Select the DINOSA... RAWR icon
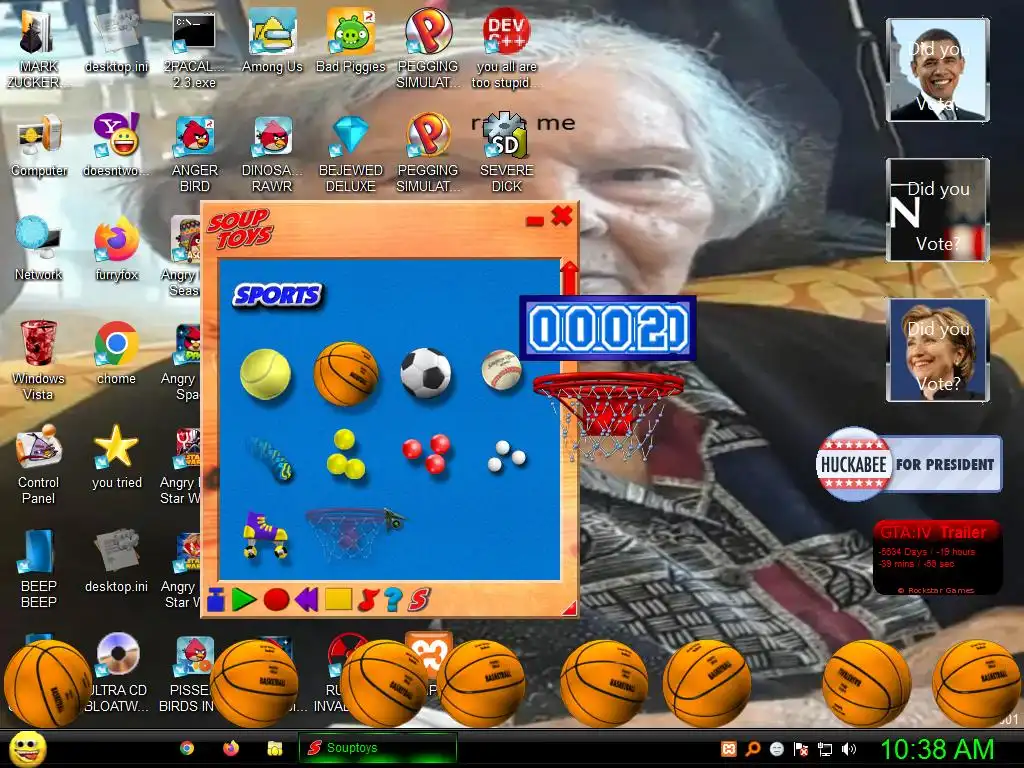The width and height of the screenshot is (1024, 768). (272, 154)
